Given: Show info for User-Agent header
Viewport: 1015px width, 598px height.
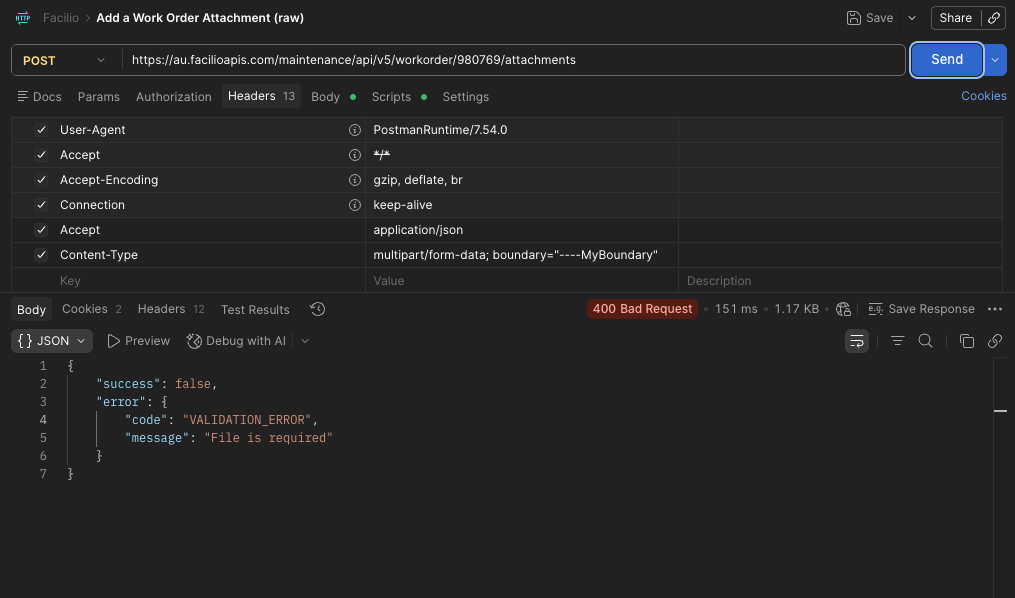Looking at the screenshot, I should point(355,130).
